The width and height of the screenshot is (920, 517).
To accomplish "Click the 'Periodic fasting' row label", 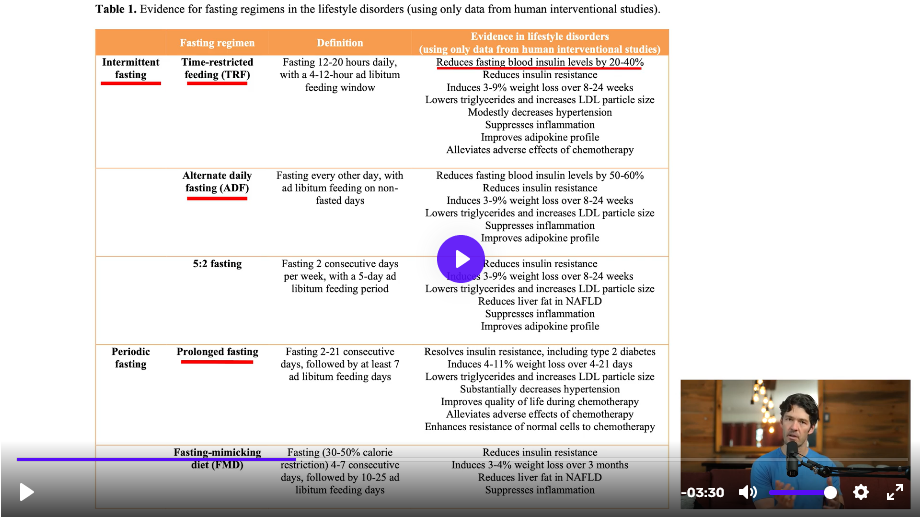I will [x=130, y=358].
